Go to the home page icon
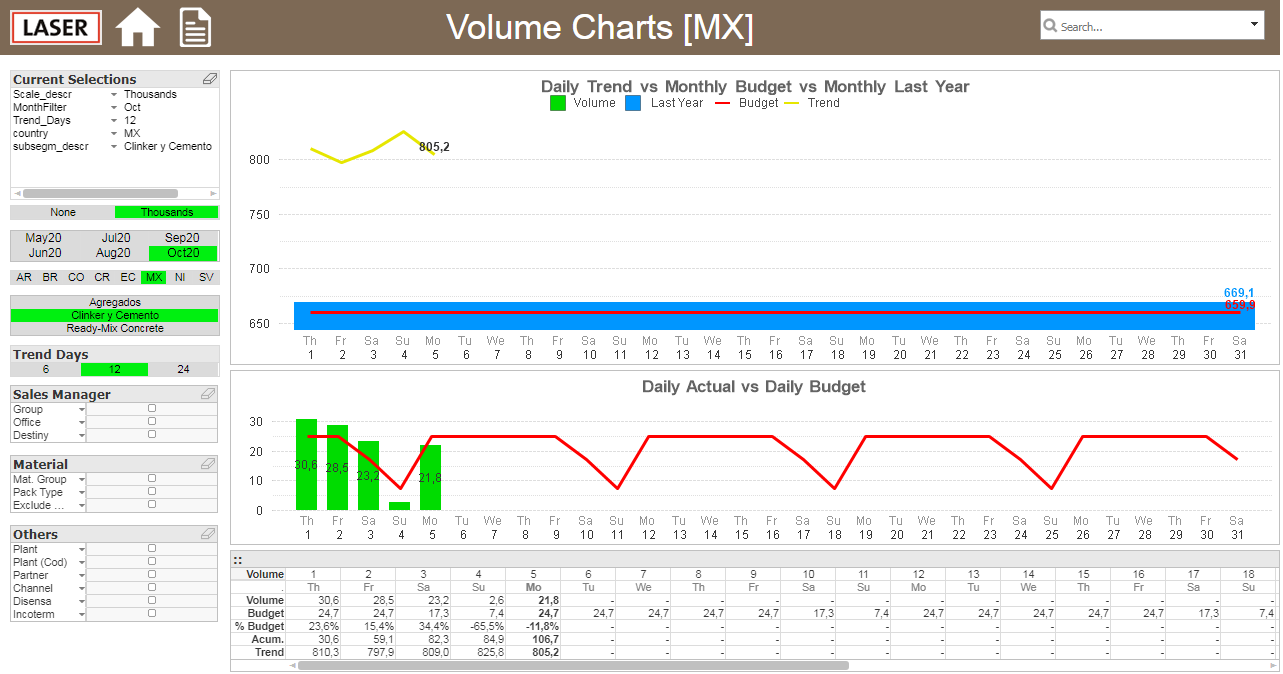The image size is (1283, 674). (138, 27)
